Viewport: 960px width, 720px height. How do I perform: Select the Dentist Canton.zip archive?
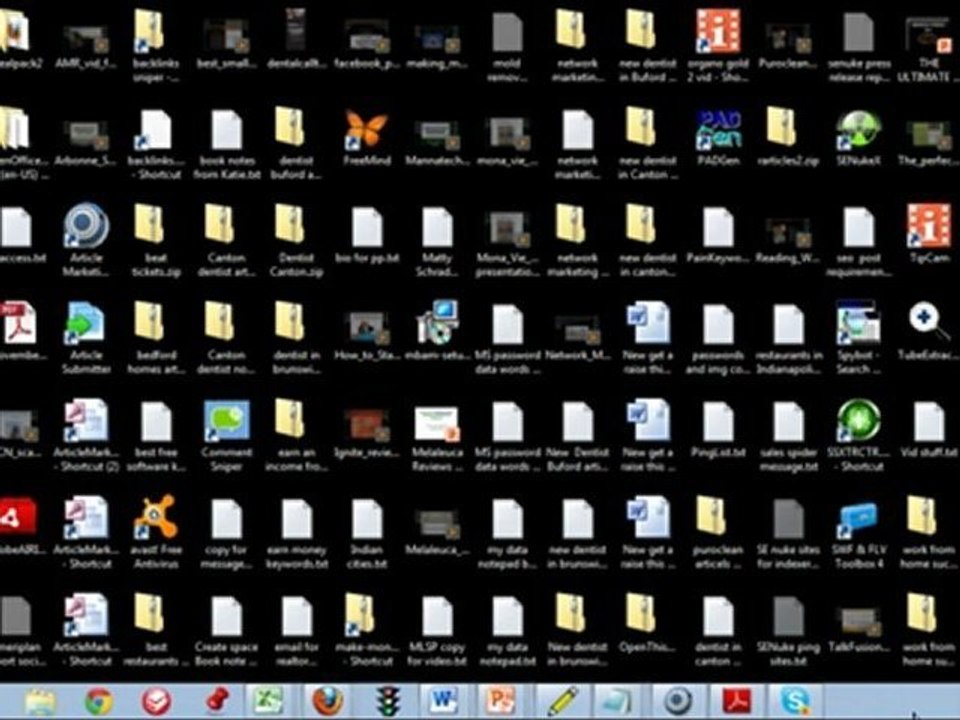296,240
